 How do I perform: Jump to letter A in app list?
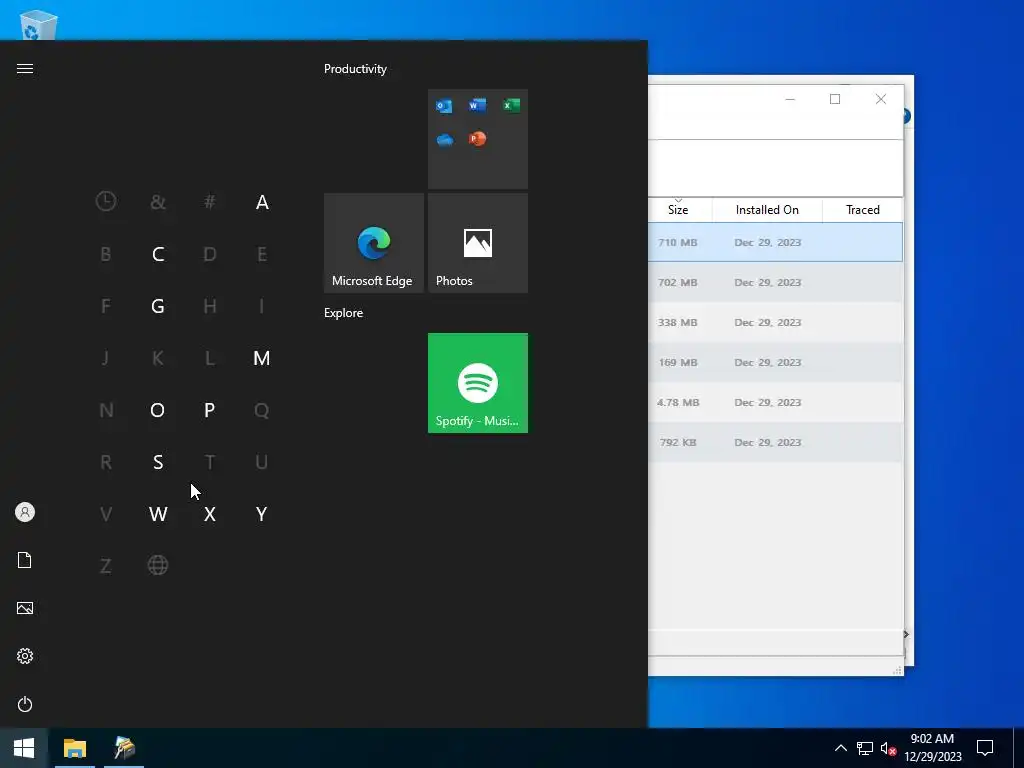tap(262, 202)
